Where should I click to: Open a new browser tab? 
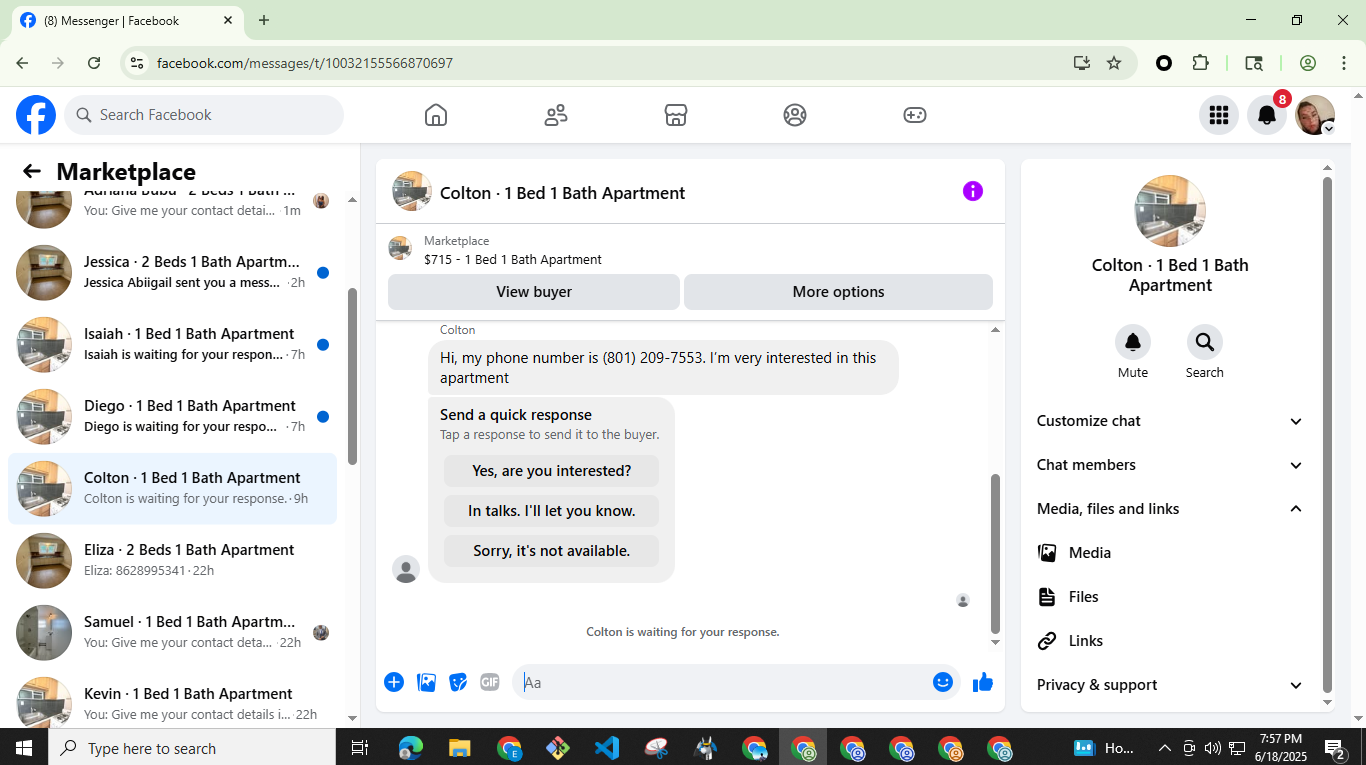[264, 20]
